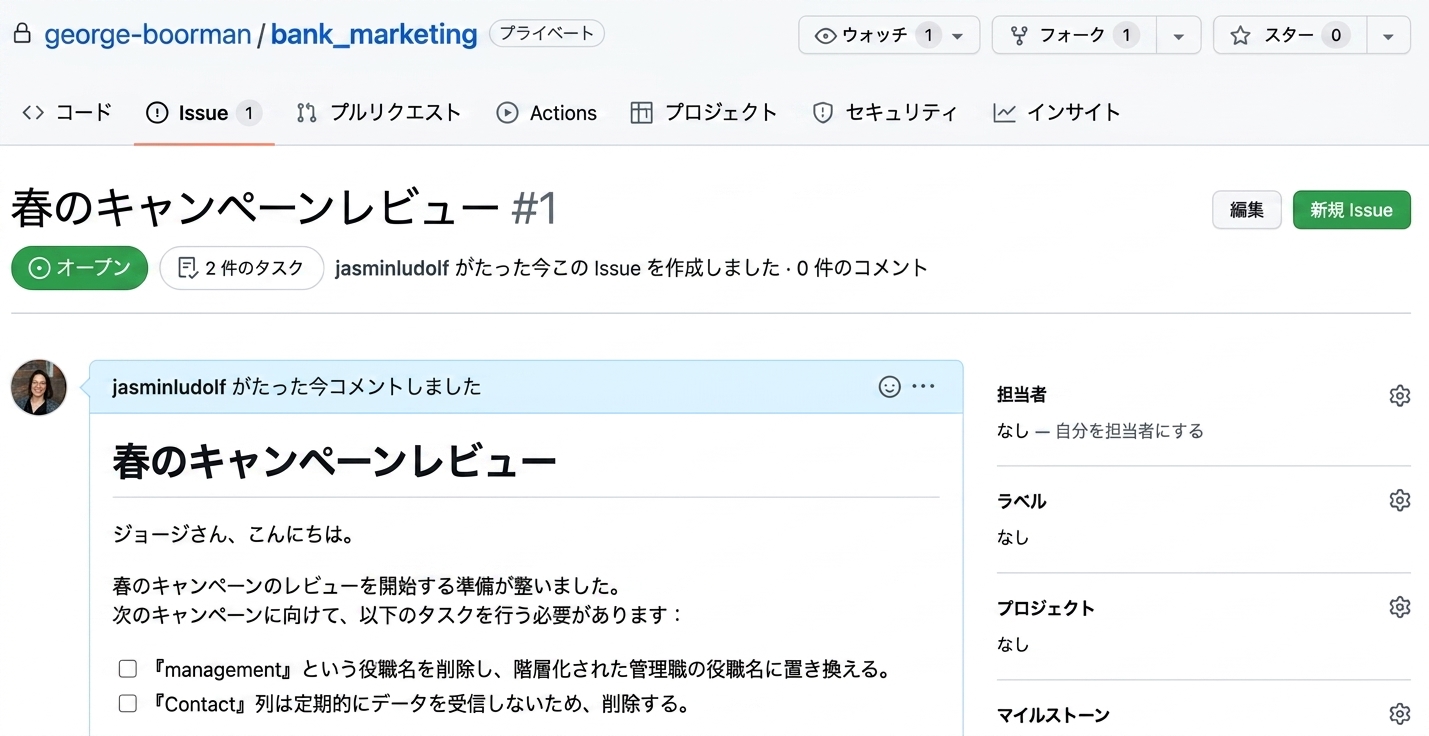
Task: Expand the ウォッチ dropdown arrow
Action: pyautogui.click(x=958, y=36)
